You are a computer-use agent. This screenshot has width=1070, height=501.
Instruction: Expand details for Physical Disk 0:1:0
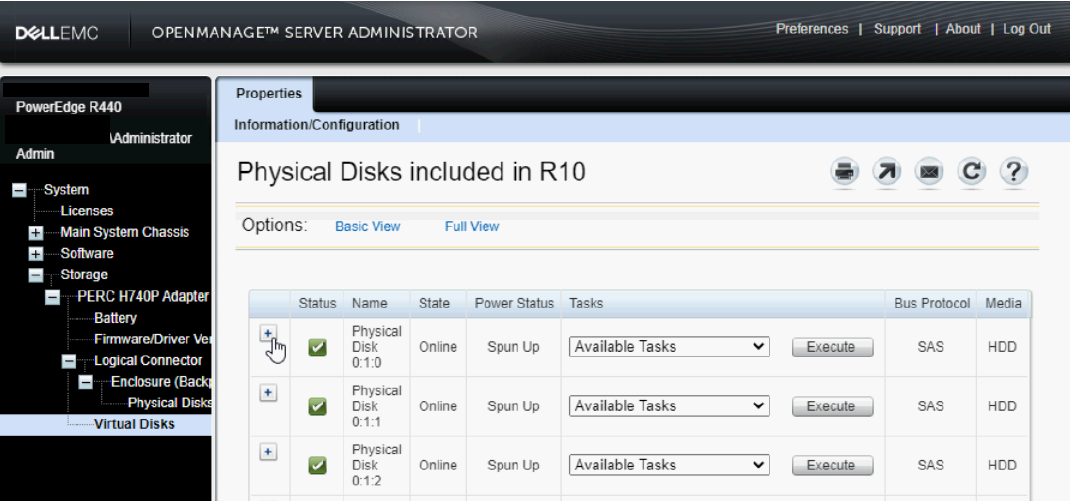pyautogui.click(x=268, y=334)
